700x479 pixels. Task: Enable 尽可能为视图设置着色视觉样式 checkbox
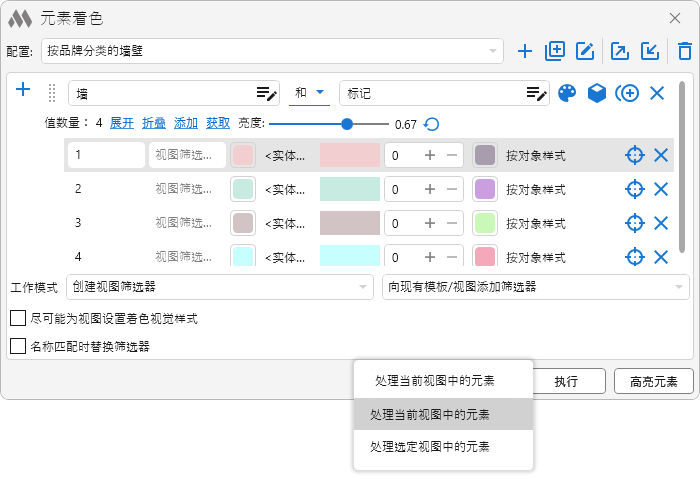(18, 319)
